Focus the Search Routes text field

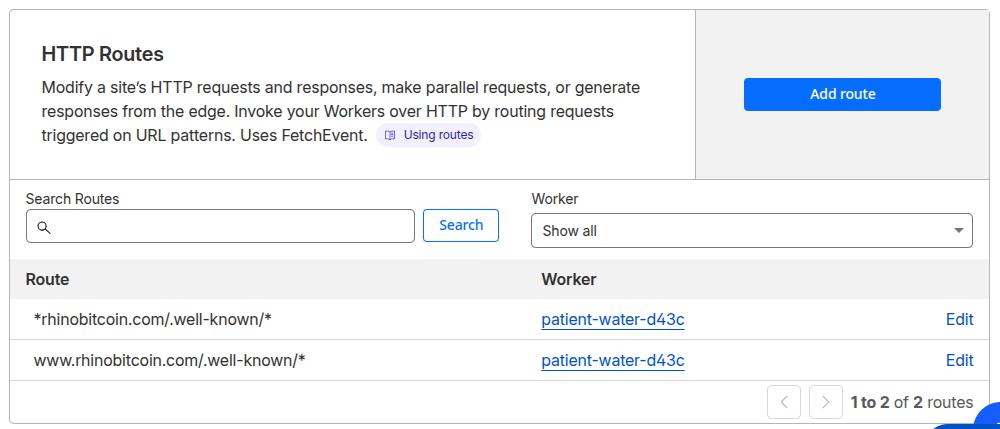230,226
